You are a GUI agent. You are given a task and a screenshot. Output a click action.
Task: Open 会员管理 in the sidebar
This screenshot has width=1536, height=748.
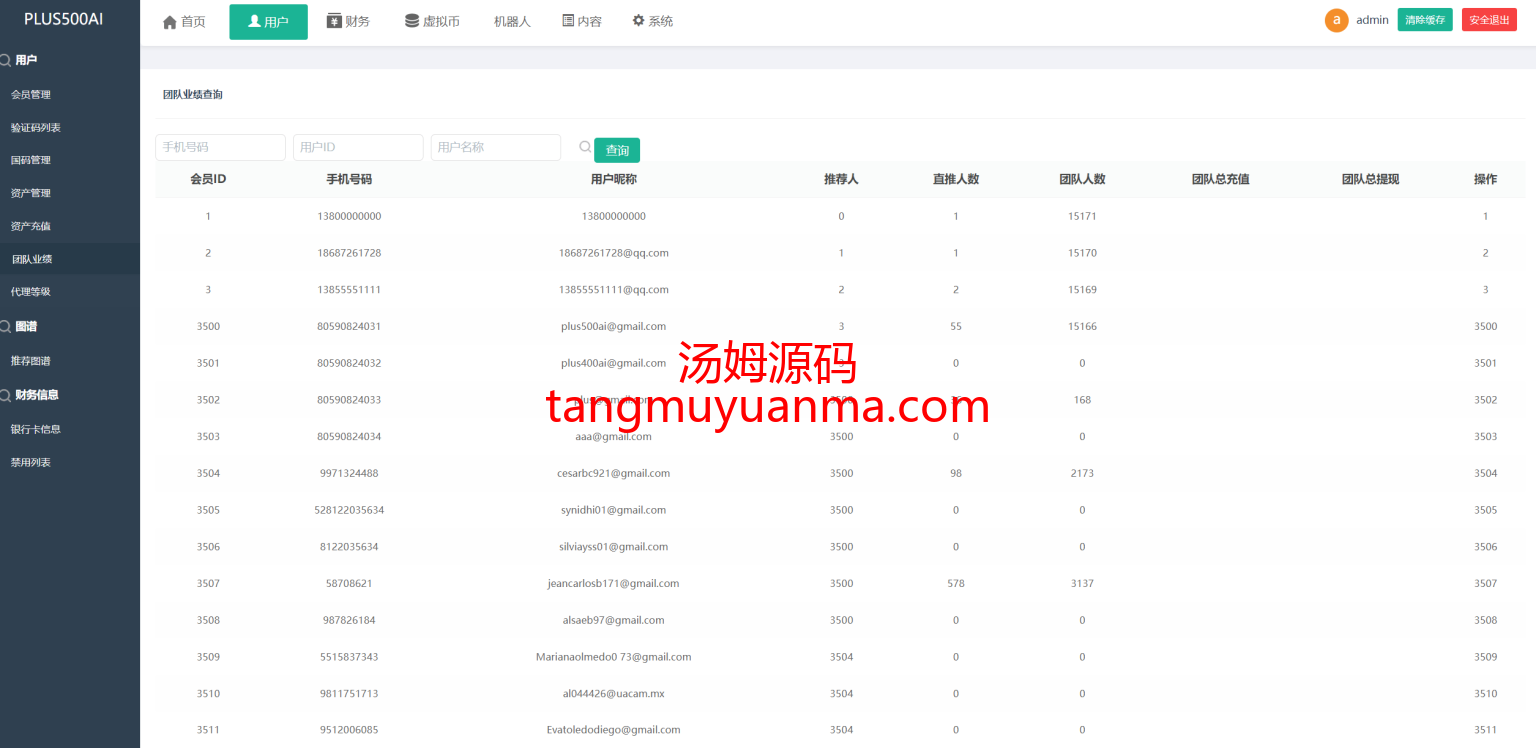pos(30,95)
